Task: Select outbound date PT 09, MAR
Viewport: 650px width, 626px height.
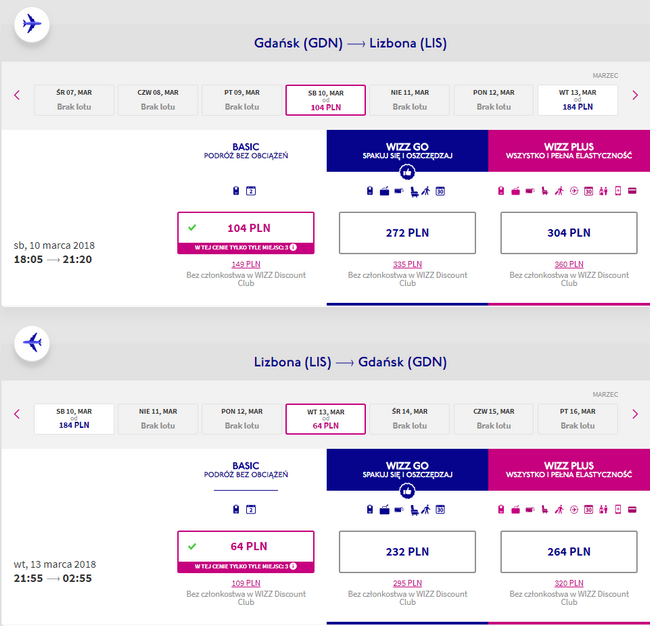Action: [242, 100]
